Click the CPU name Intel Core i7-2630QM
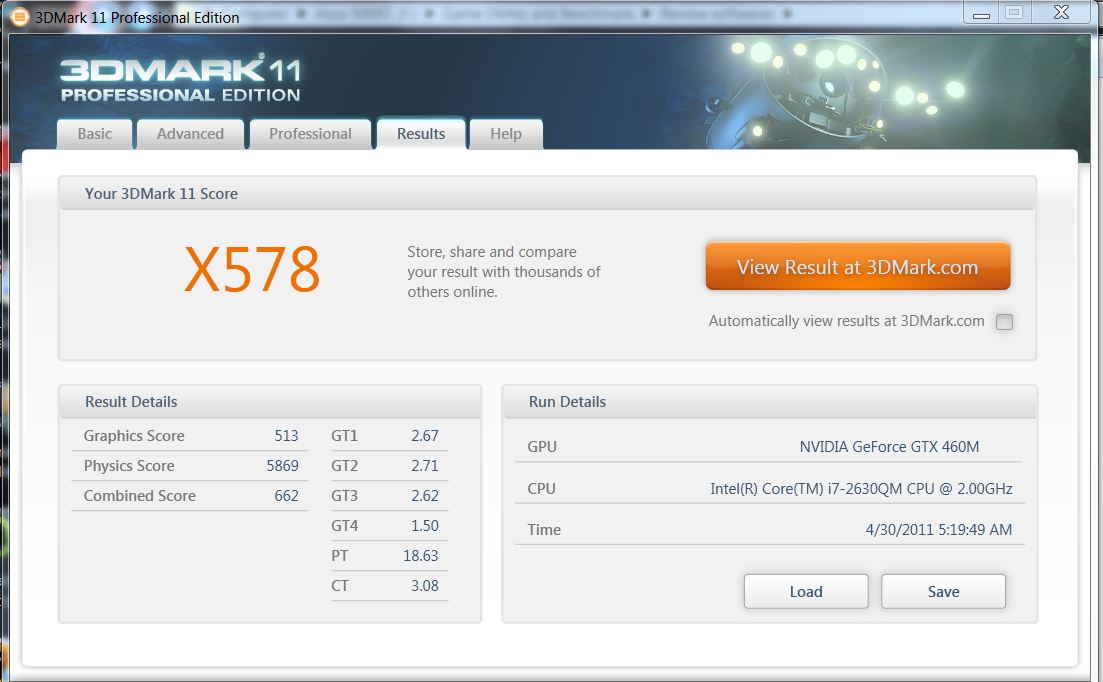This screenshot has width=1103, height=682. tap(861, 489)
